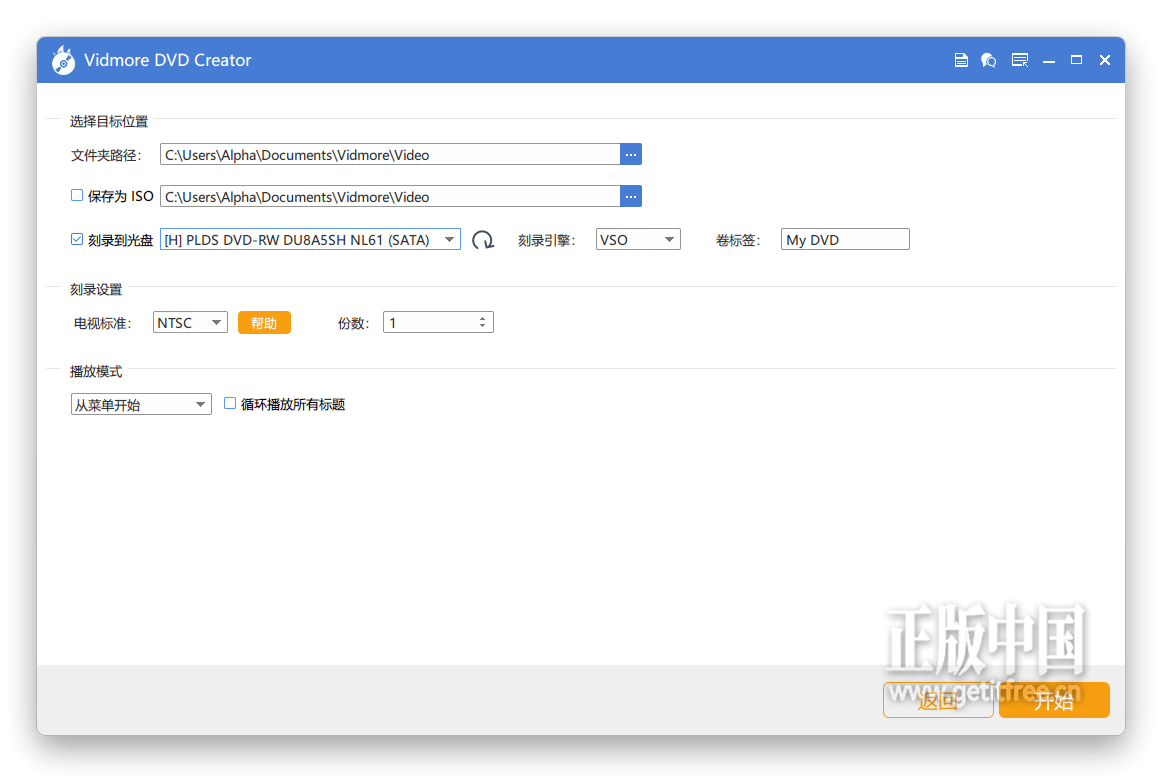This screenshot has width=1162, height=784.
Task: Click the 文件夹路径 input field
Action: [x=390, y=154]
